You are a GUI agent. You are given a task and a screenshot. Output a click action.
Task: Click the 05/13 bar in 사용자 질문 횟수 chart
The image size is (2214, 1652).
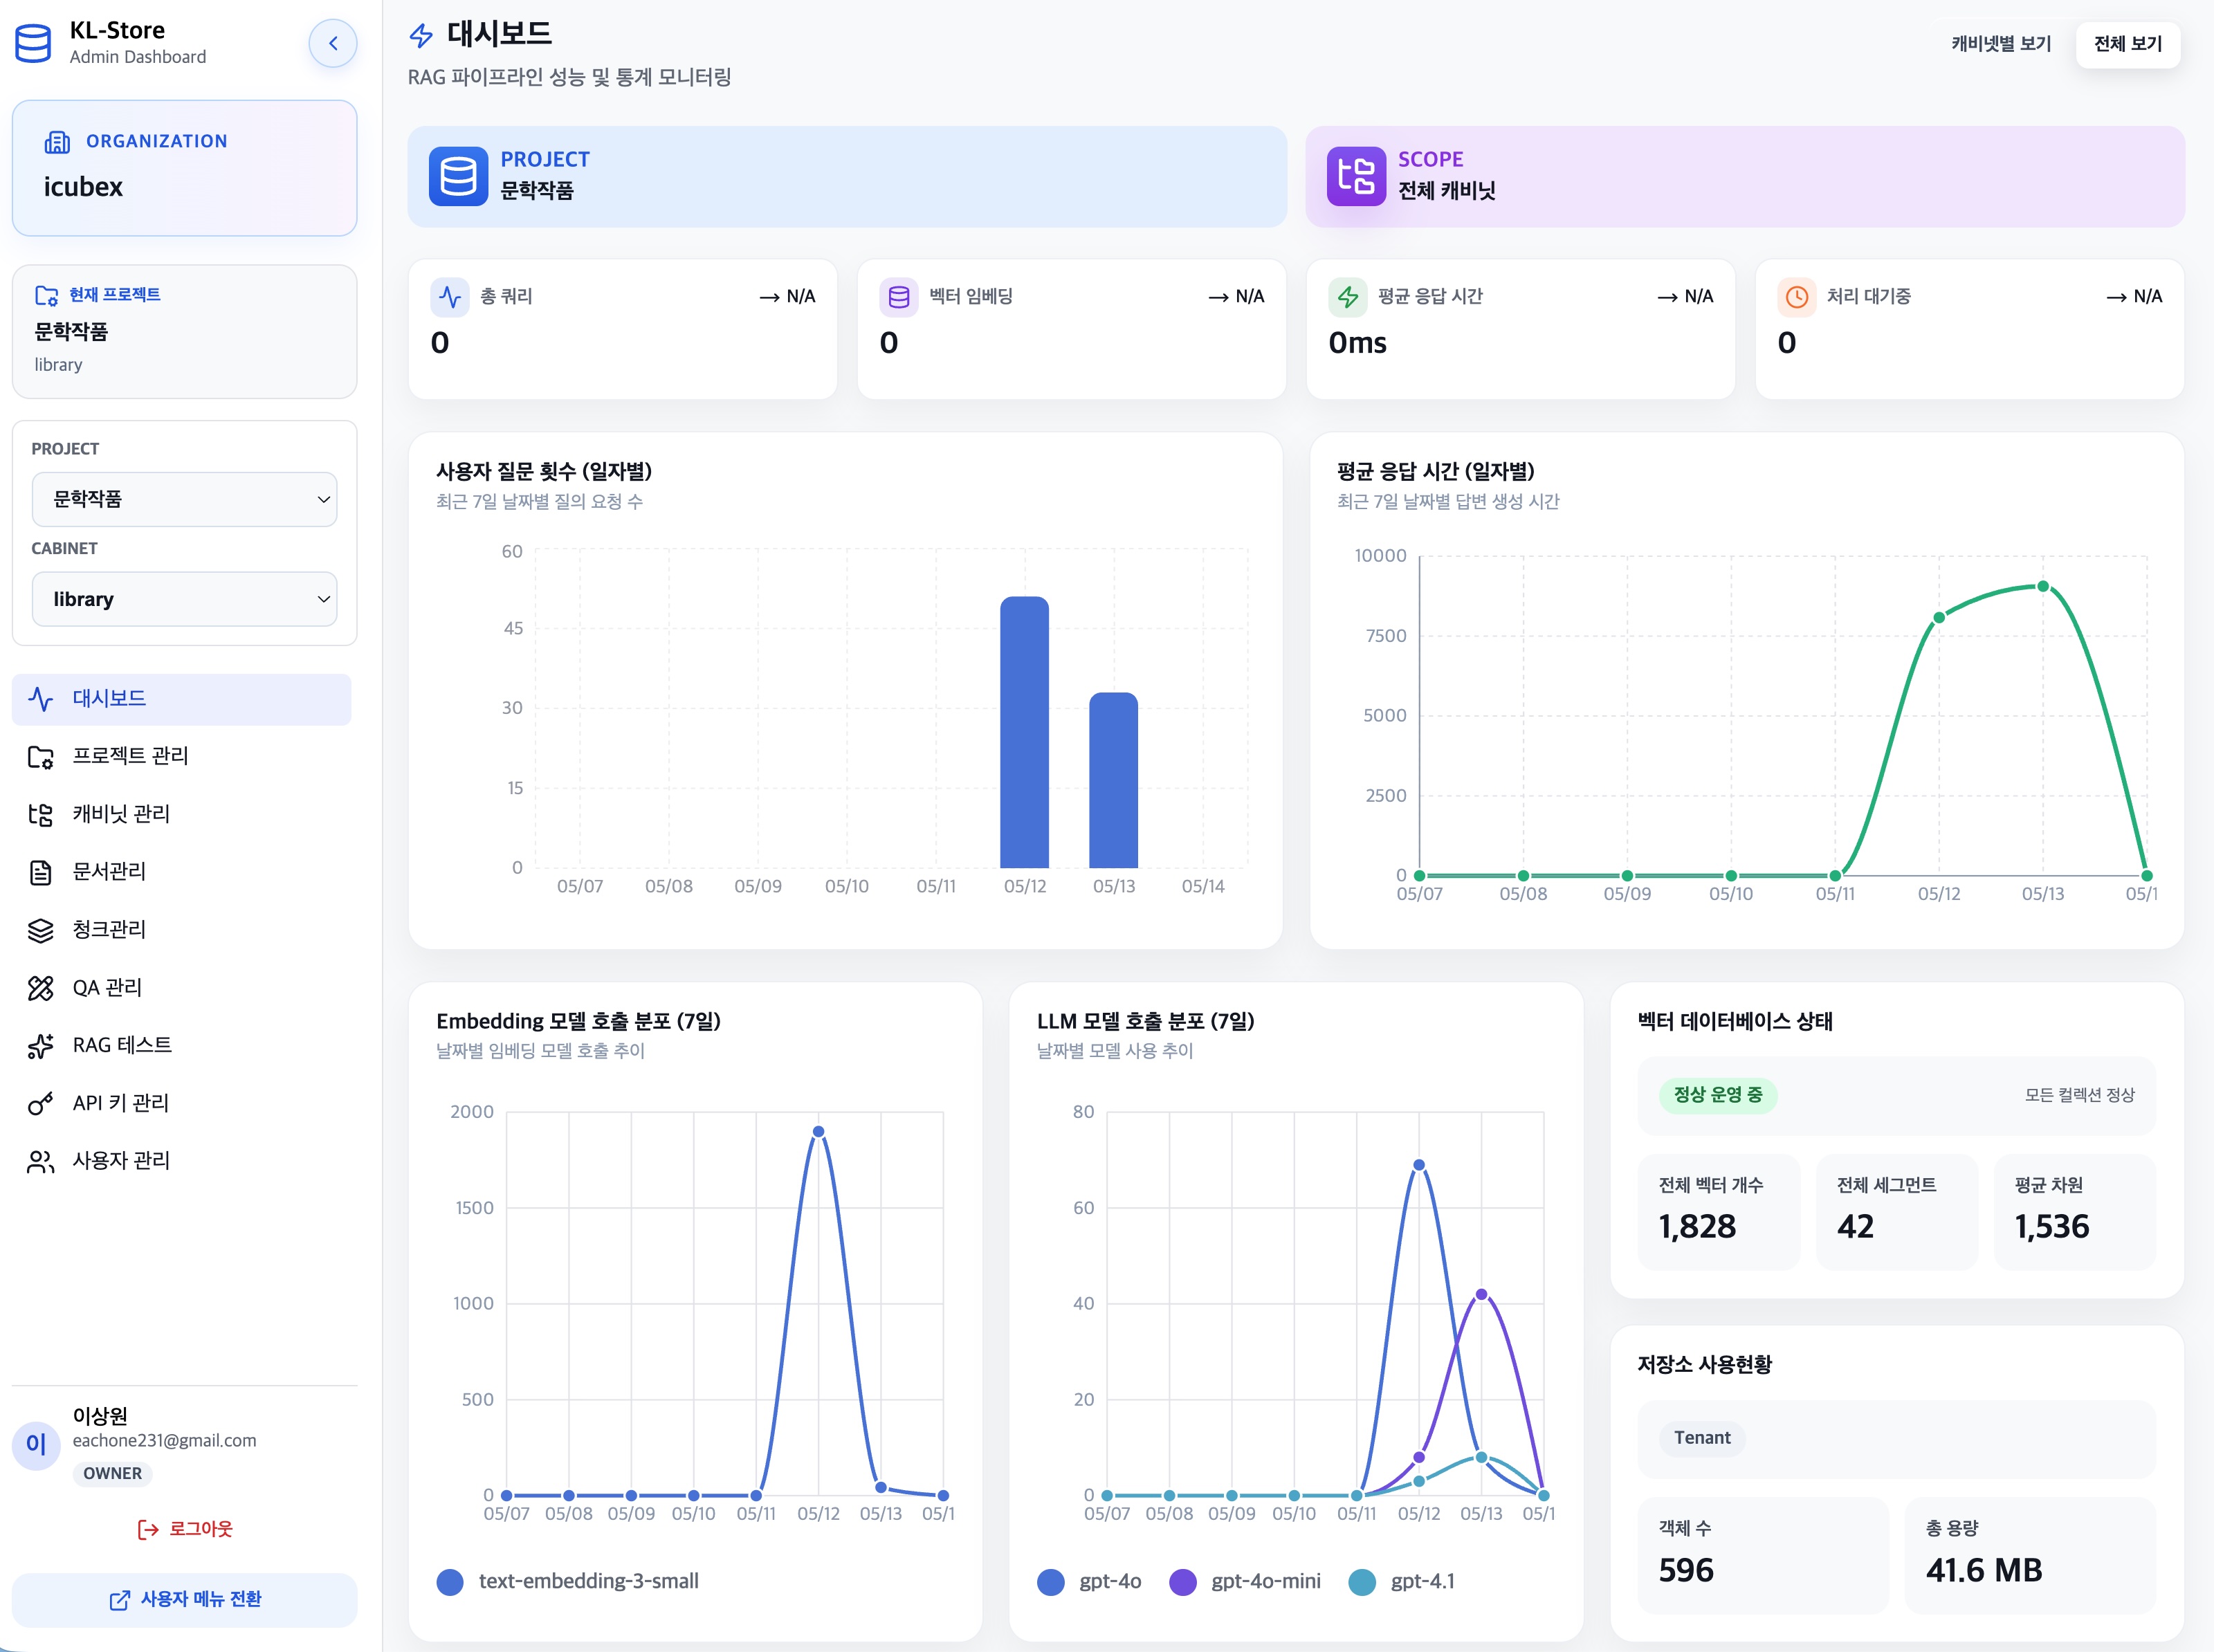click(1113, 780)
